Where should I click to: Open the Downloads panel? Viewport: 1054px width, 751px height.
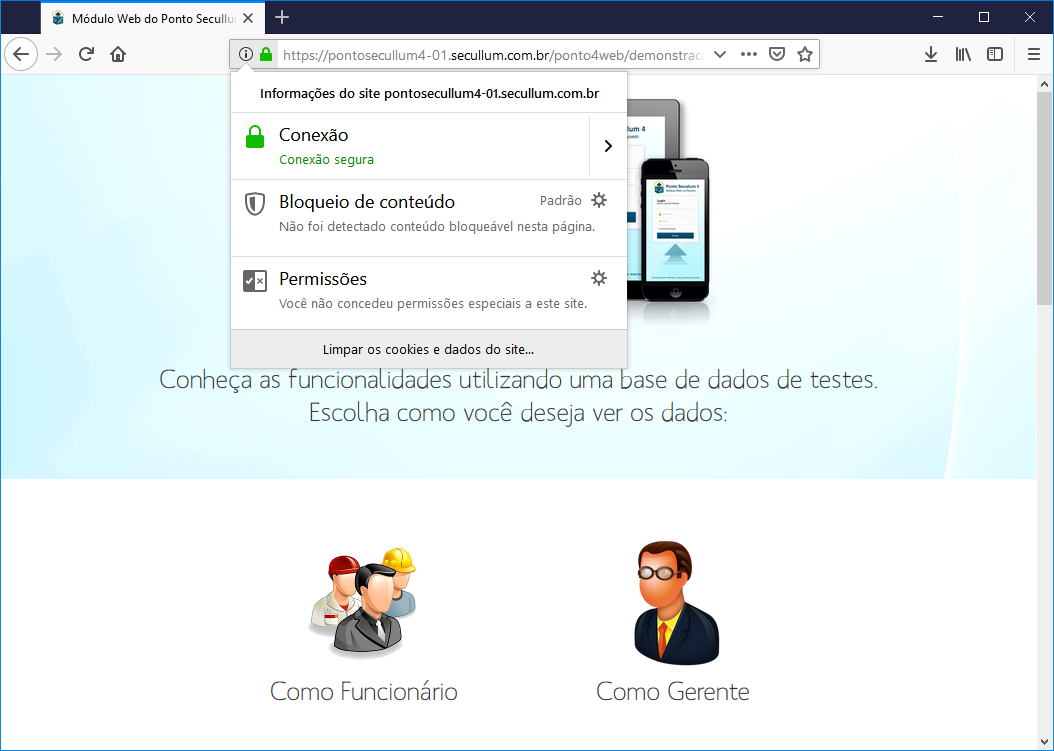[930, 54]
